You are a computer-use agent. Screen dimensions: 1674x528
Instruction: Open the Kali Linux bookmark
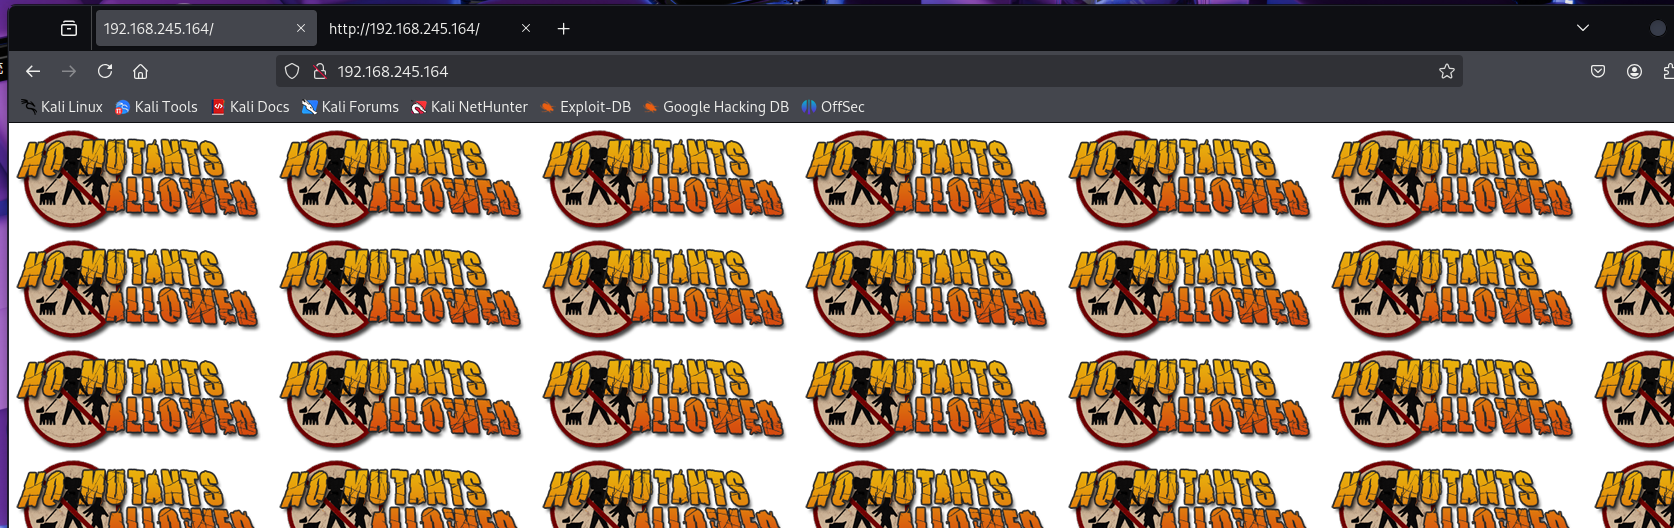pyautogui.click(x=62, y=106)
